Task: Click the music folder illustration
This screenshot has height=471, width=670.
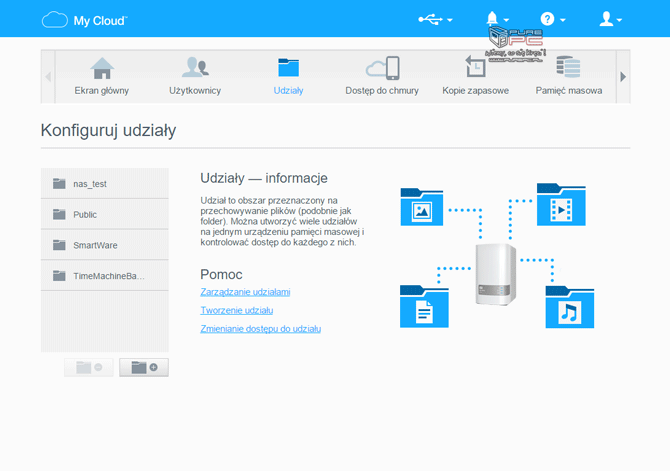Action: click(570, 307)
